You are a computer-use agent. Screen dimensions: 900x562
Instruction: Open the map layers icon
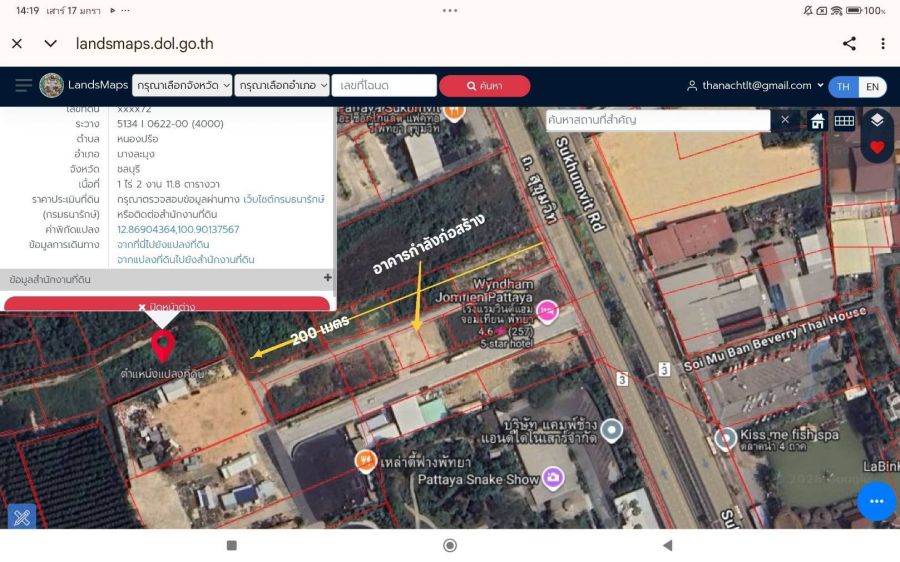(x=877, y=120)
